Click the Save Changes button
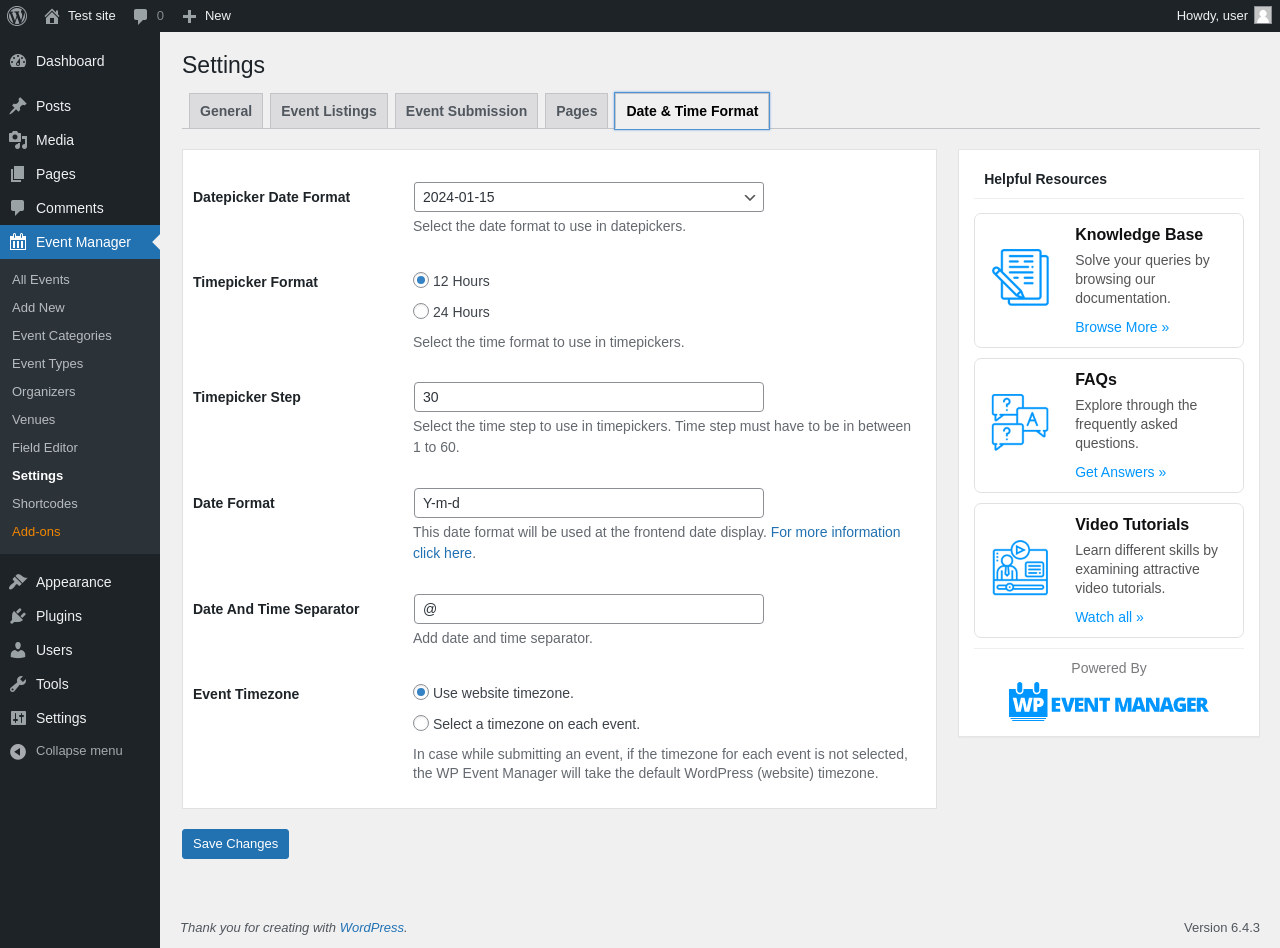The height and width of the screenshot is (948, 1280). [x=235, y=844]
